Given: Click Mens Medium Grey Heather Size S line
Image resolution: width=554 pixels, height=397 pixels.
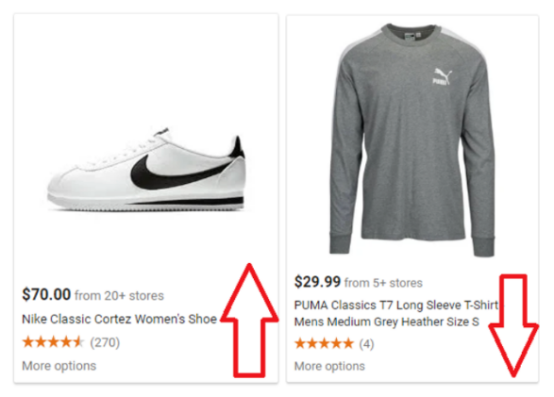Looking at the screenshot, I should point(387,322).
